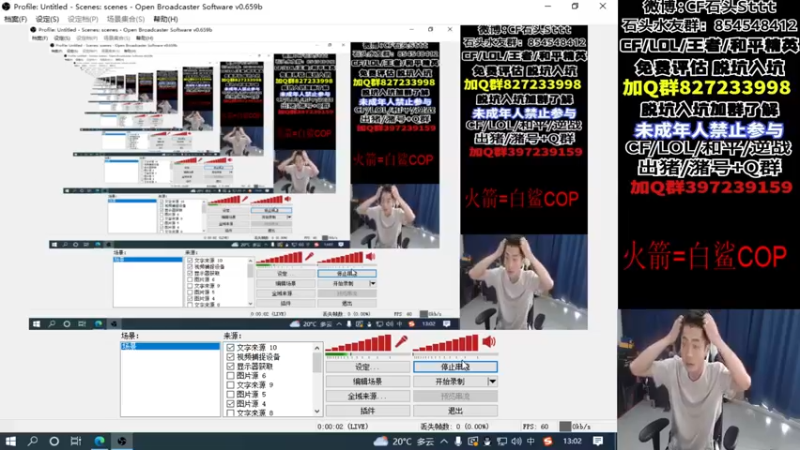
Task: Open dropdown arrow beside 开始录制
Action: 492,382
